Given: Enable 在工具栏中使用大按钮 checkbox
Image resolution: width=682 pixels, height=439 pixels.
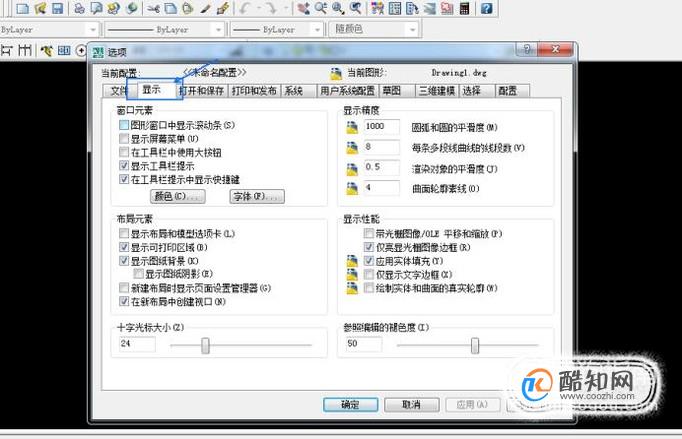Looking at the screenshot, I should (124, 152).
